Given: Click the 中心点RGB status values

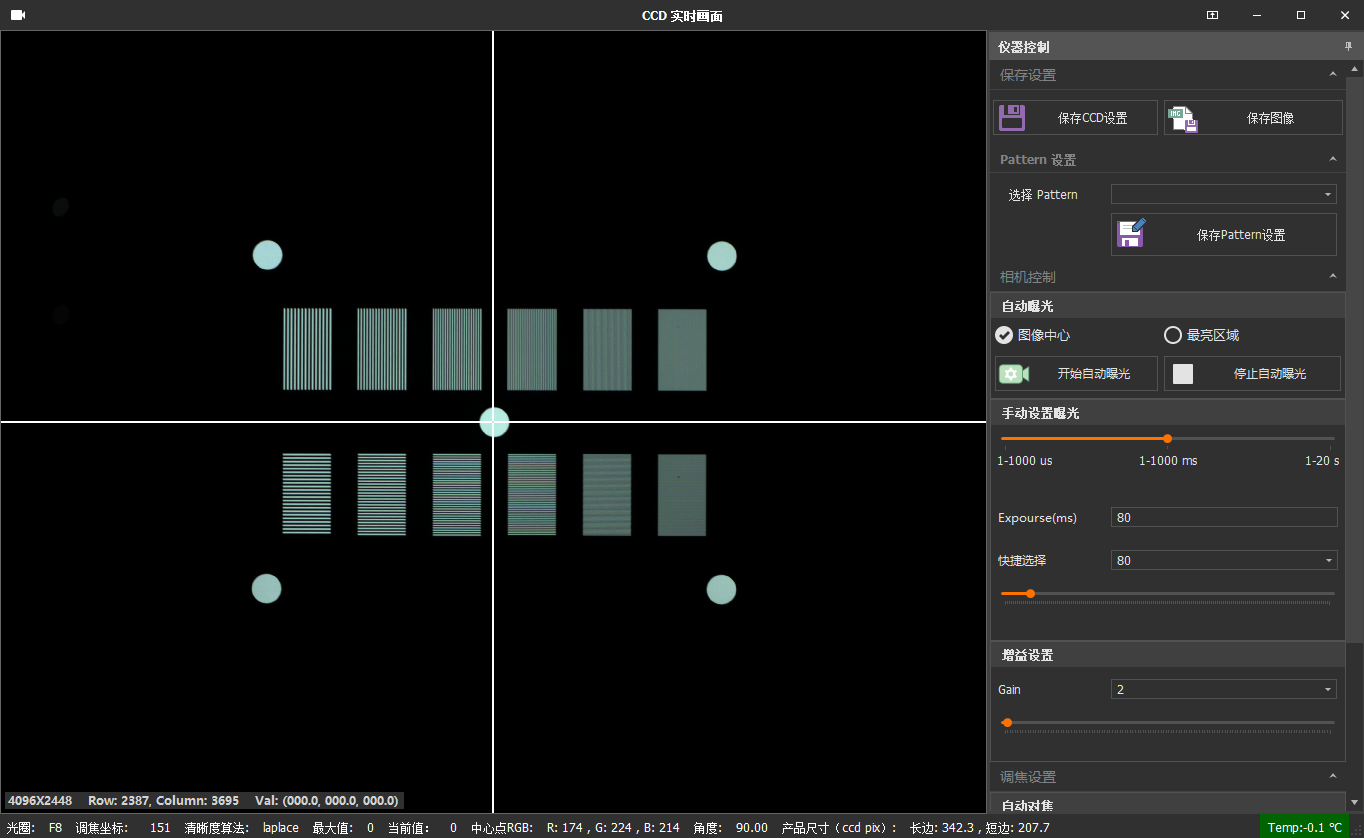Looking at the screenshot, I should 575,828.
